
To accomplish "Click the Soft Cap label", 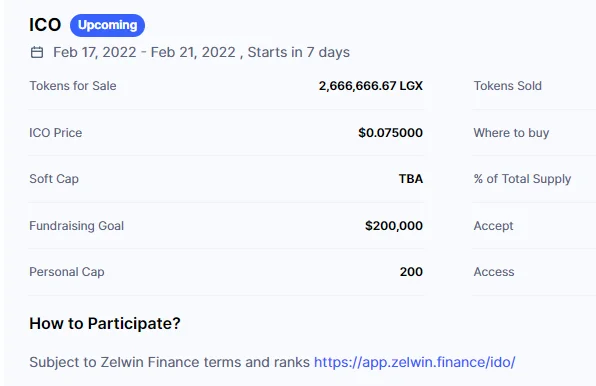I will click(54, 179).
